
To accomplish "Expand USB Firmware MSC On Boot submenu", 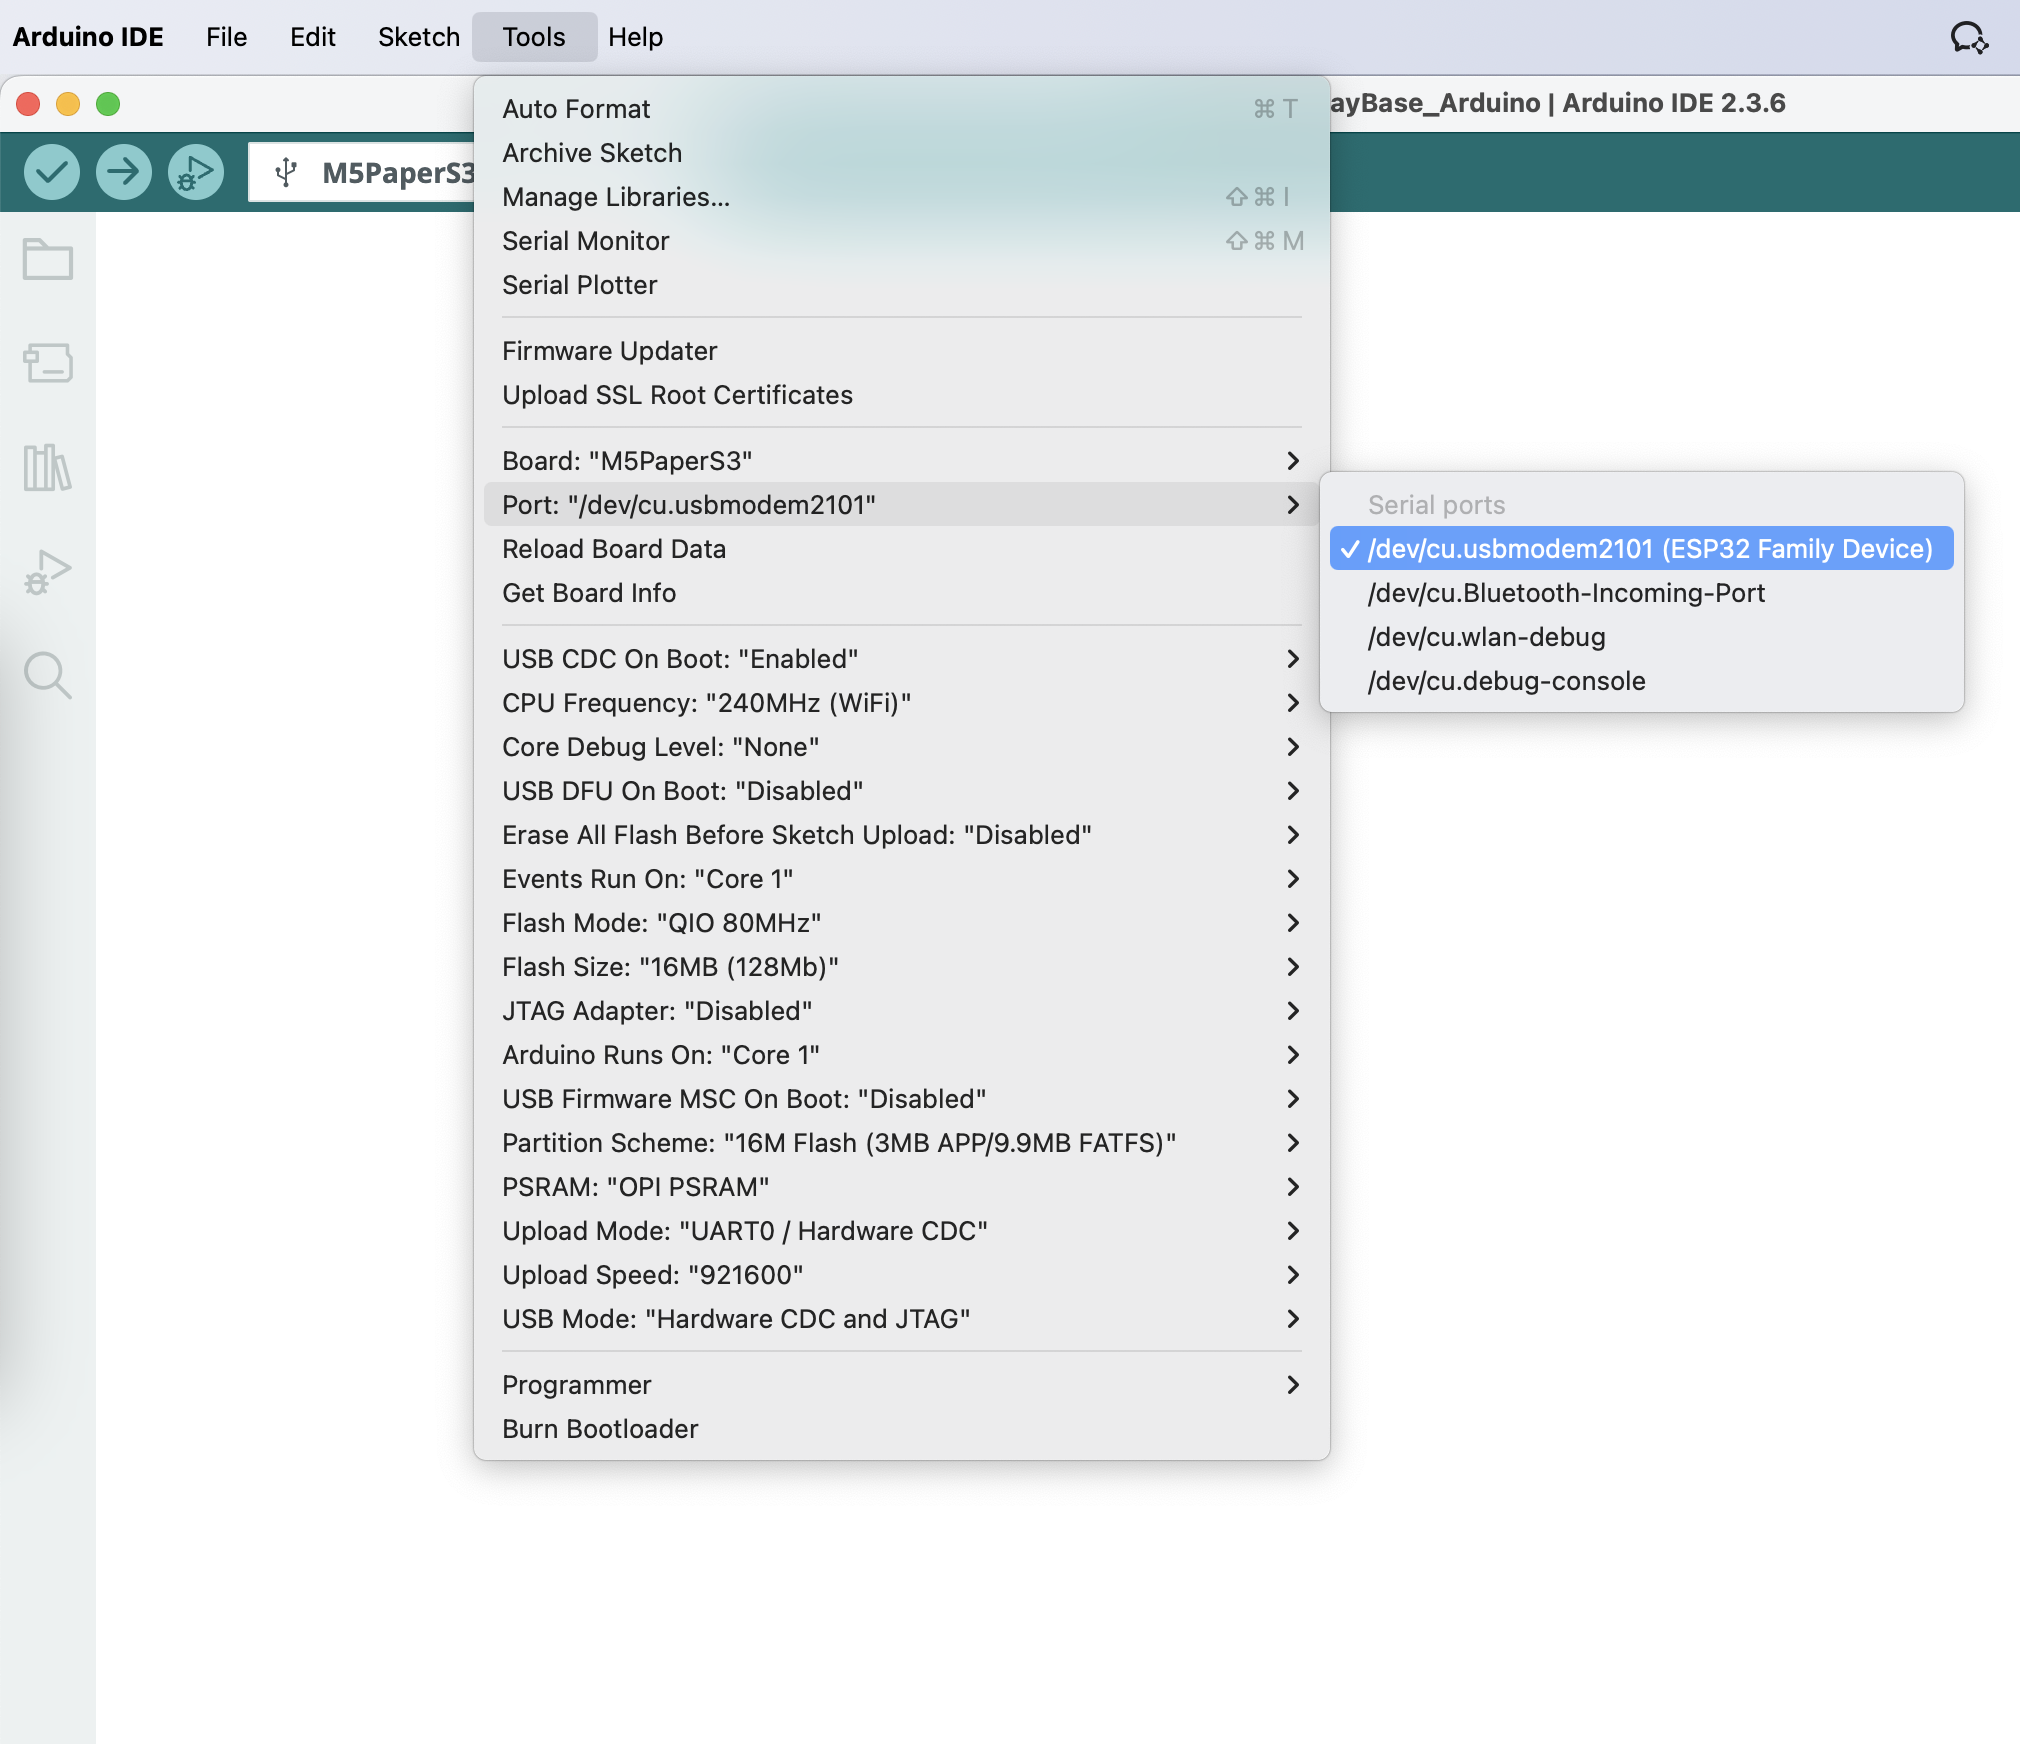I will pyautogui.click(x=901, y=1099).
